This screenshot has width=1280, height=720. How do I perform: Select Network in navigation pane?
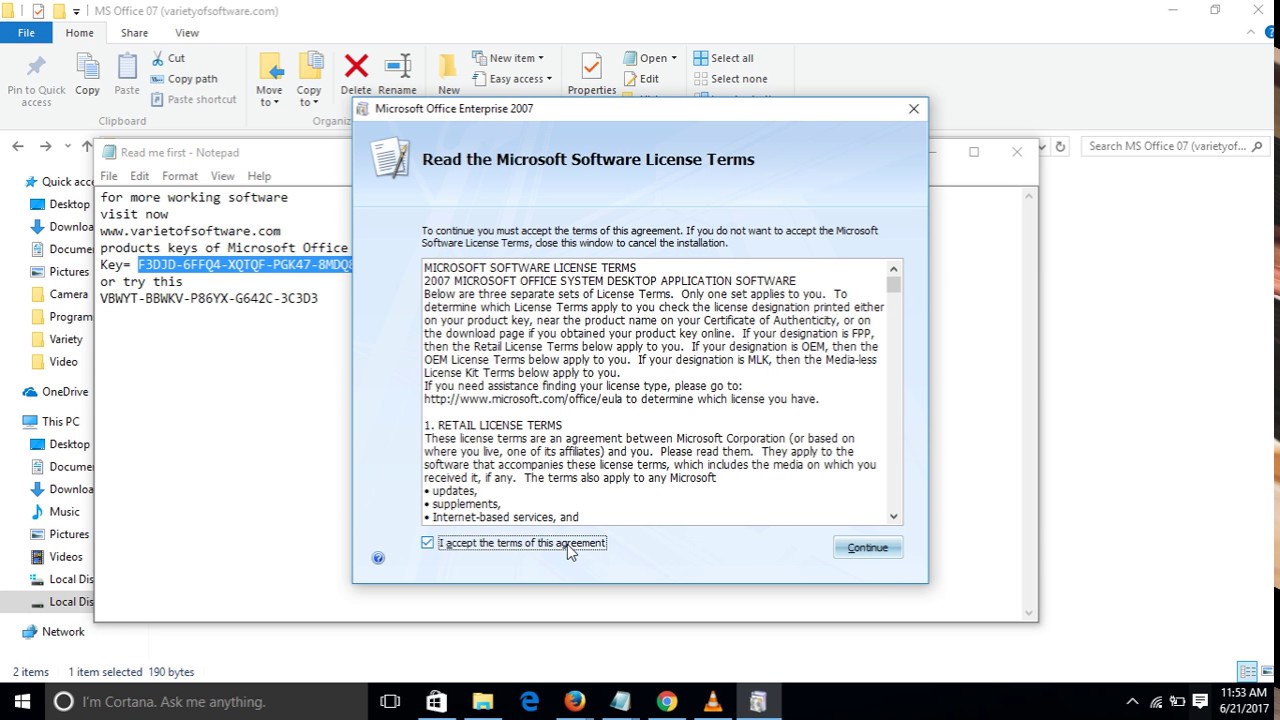click(54, 632)
